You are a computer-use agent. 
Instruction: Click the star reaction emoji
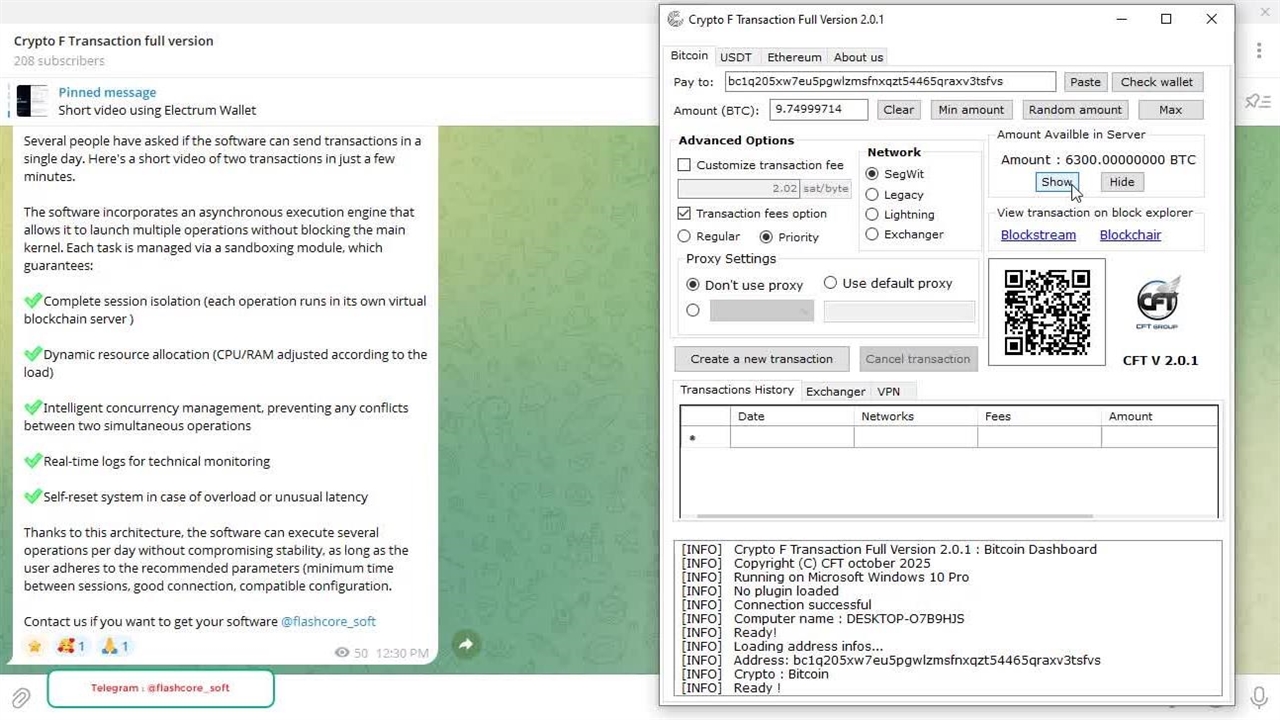pyautogui.click(x=35, y=646)
